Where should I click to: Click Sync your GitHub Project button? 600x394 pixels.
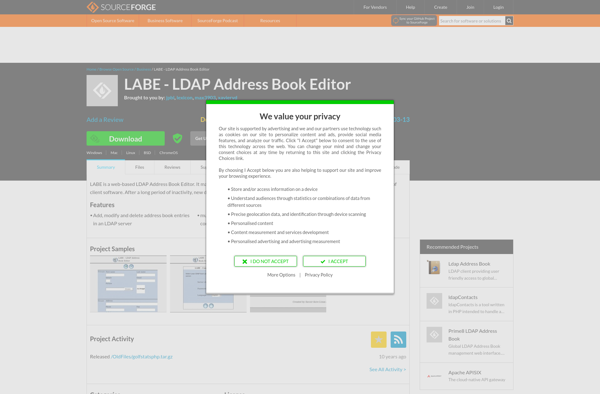pos(414,21)
